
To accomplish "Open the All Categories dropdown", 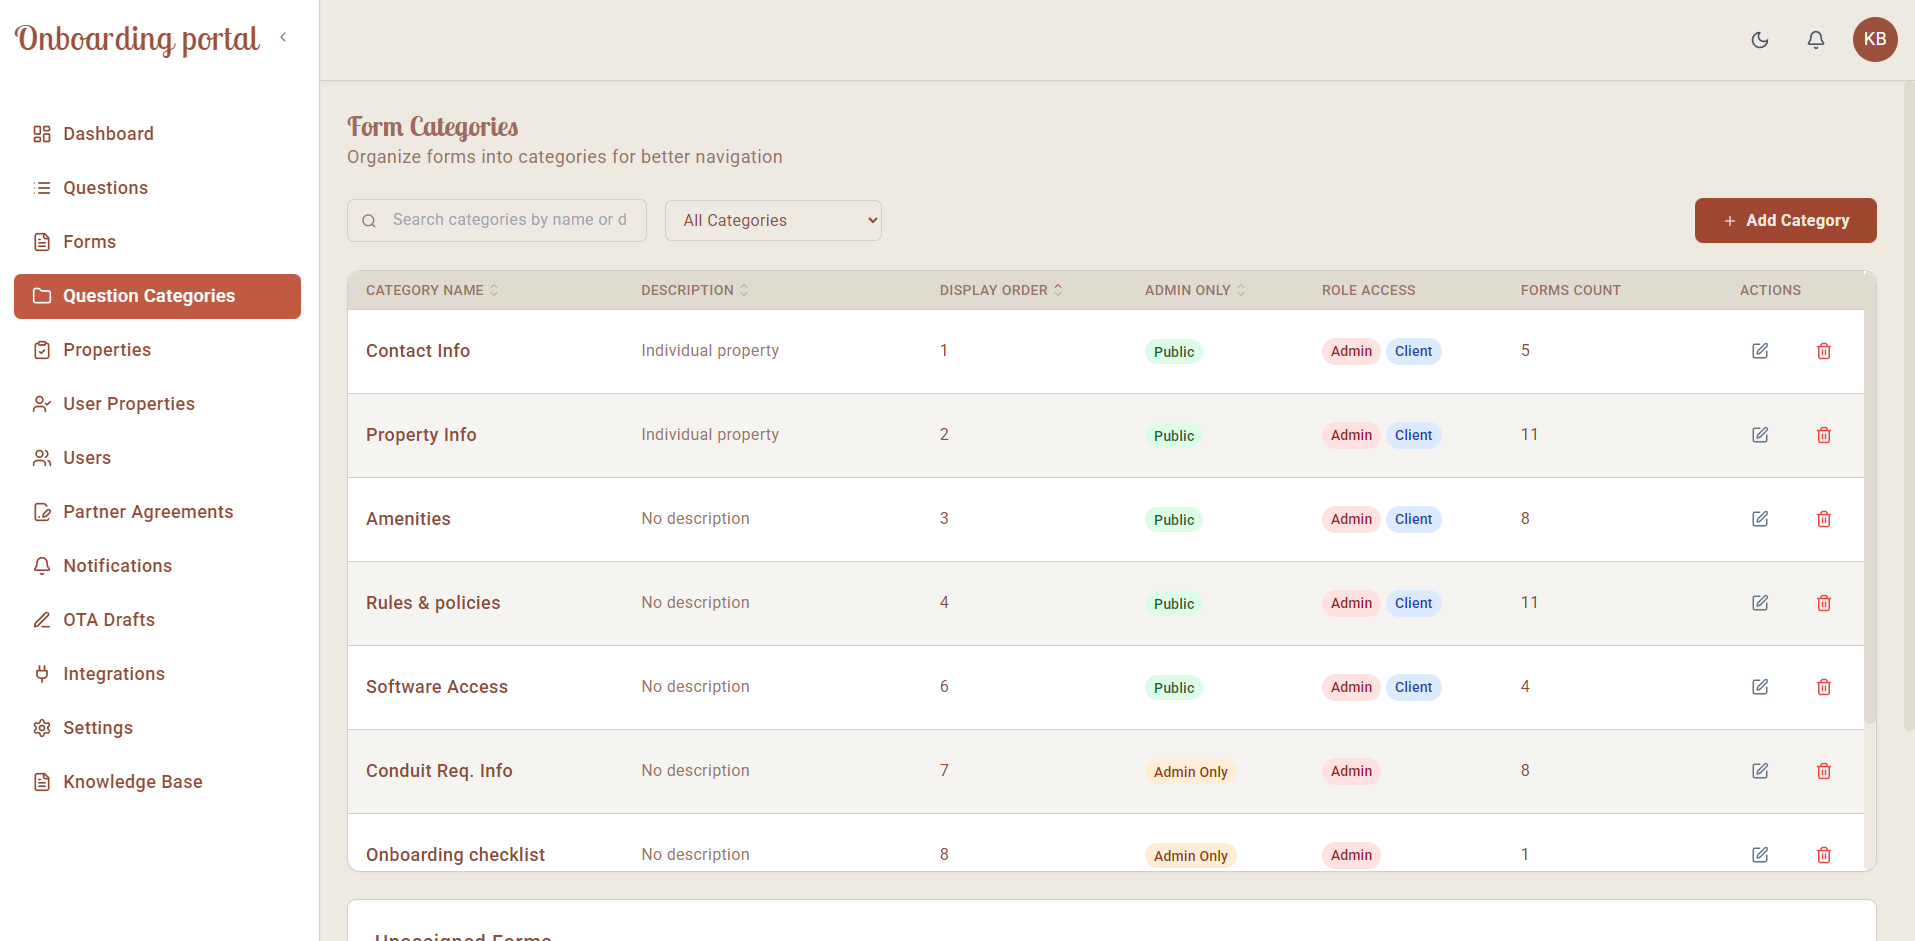I will coord(773,220).
